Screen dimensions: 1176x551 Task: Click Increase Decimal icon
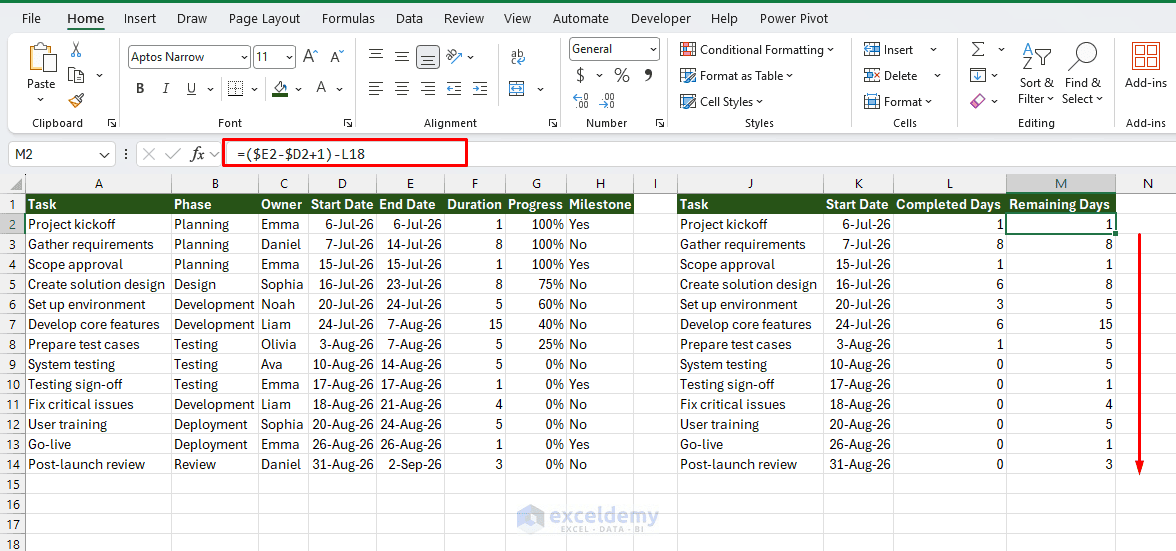(580, 100)
